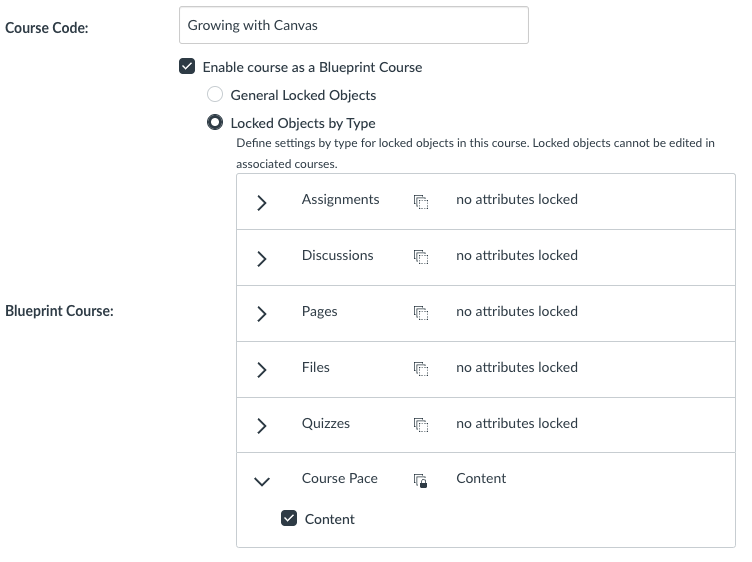The width and height of the screenshot is (752, 562).
Task: Expand the Pages lock settings
Action: point(262,314)
